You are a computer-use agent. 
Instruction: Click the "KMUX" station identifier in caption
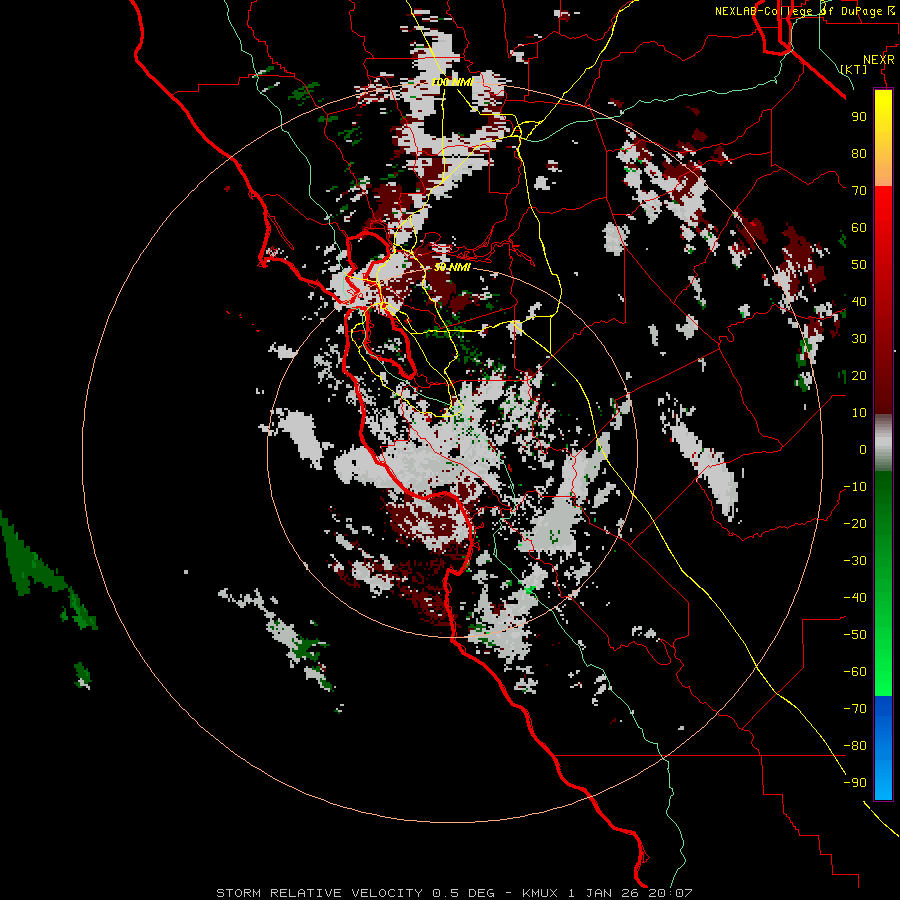coord(540,893)
